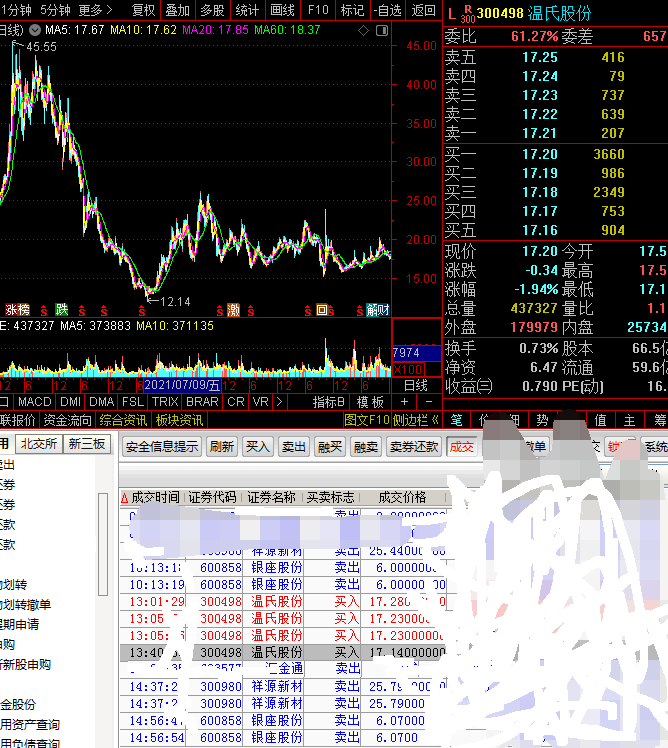Select the 14:56:54 银座股份 卖出 row
Screen dimensions: 668x748
point(283,738)
